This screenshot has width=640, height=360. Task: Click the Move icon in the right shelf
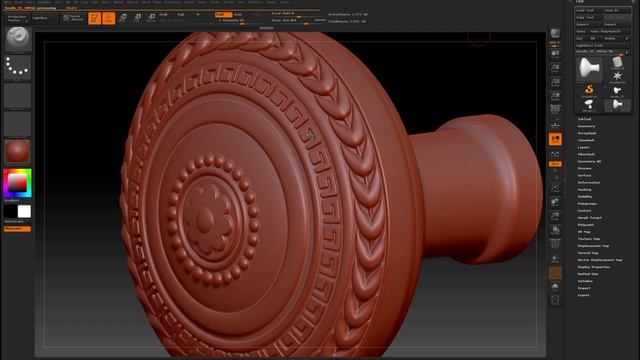(x=555, y=202)
